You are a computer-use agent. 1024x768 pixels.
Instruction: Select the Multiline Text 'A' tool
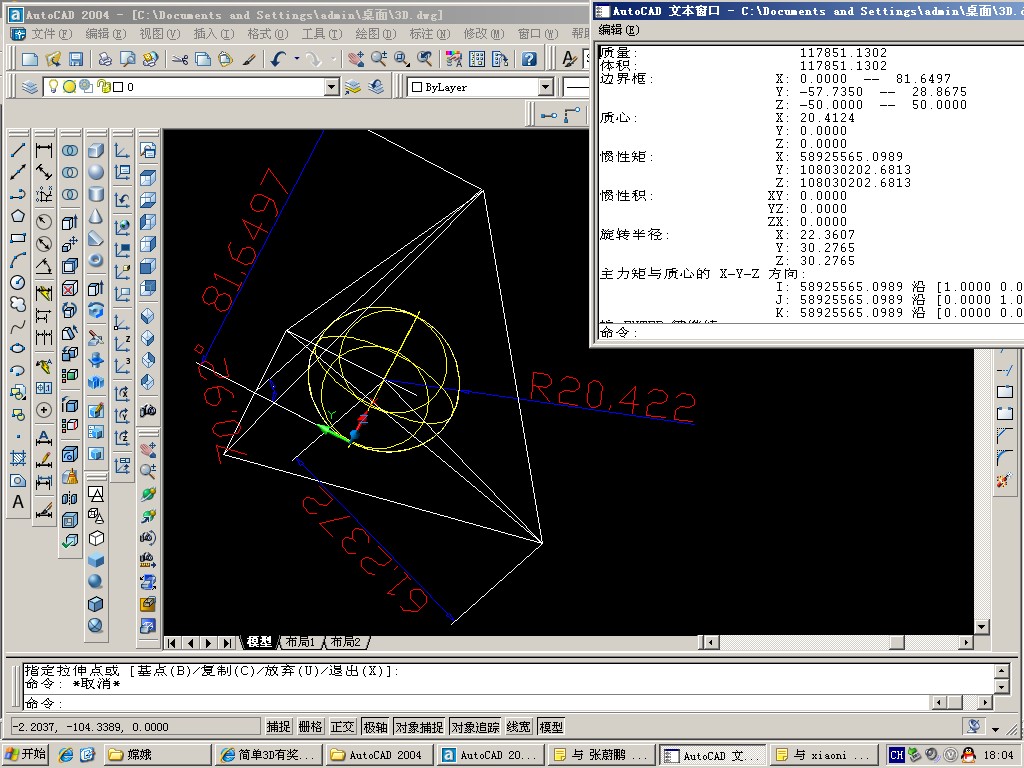pyautogui.click(x=18, y=502)
